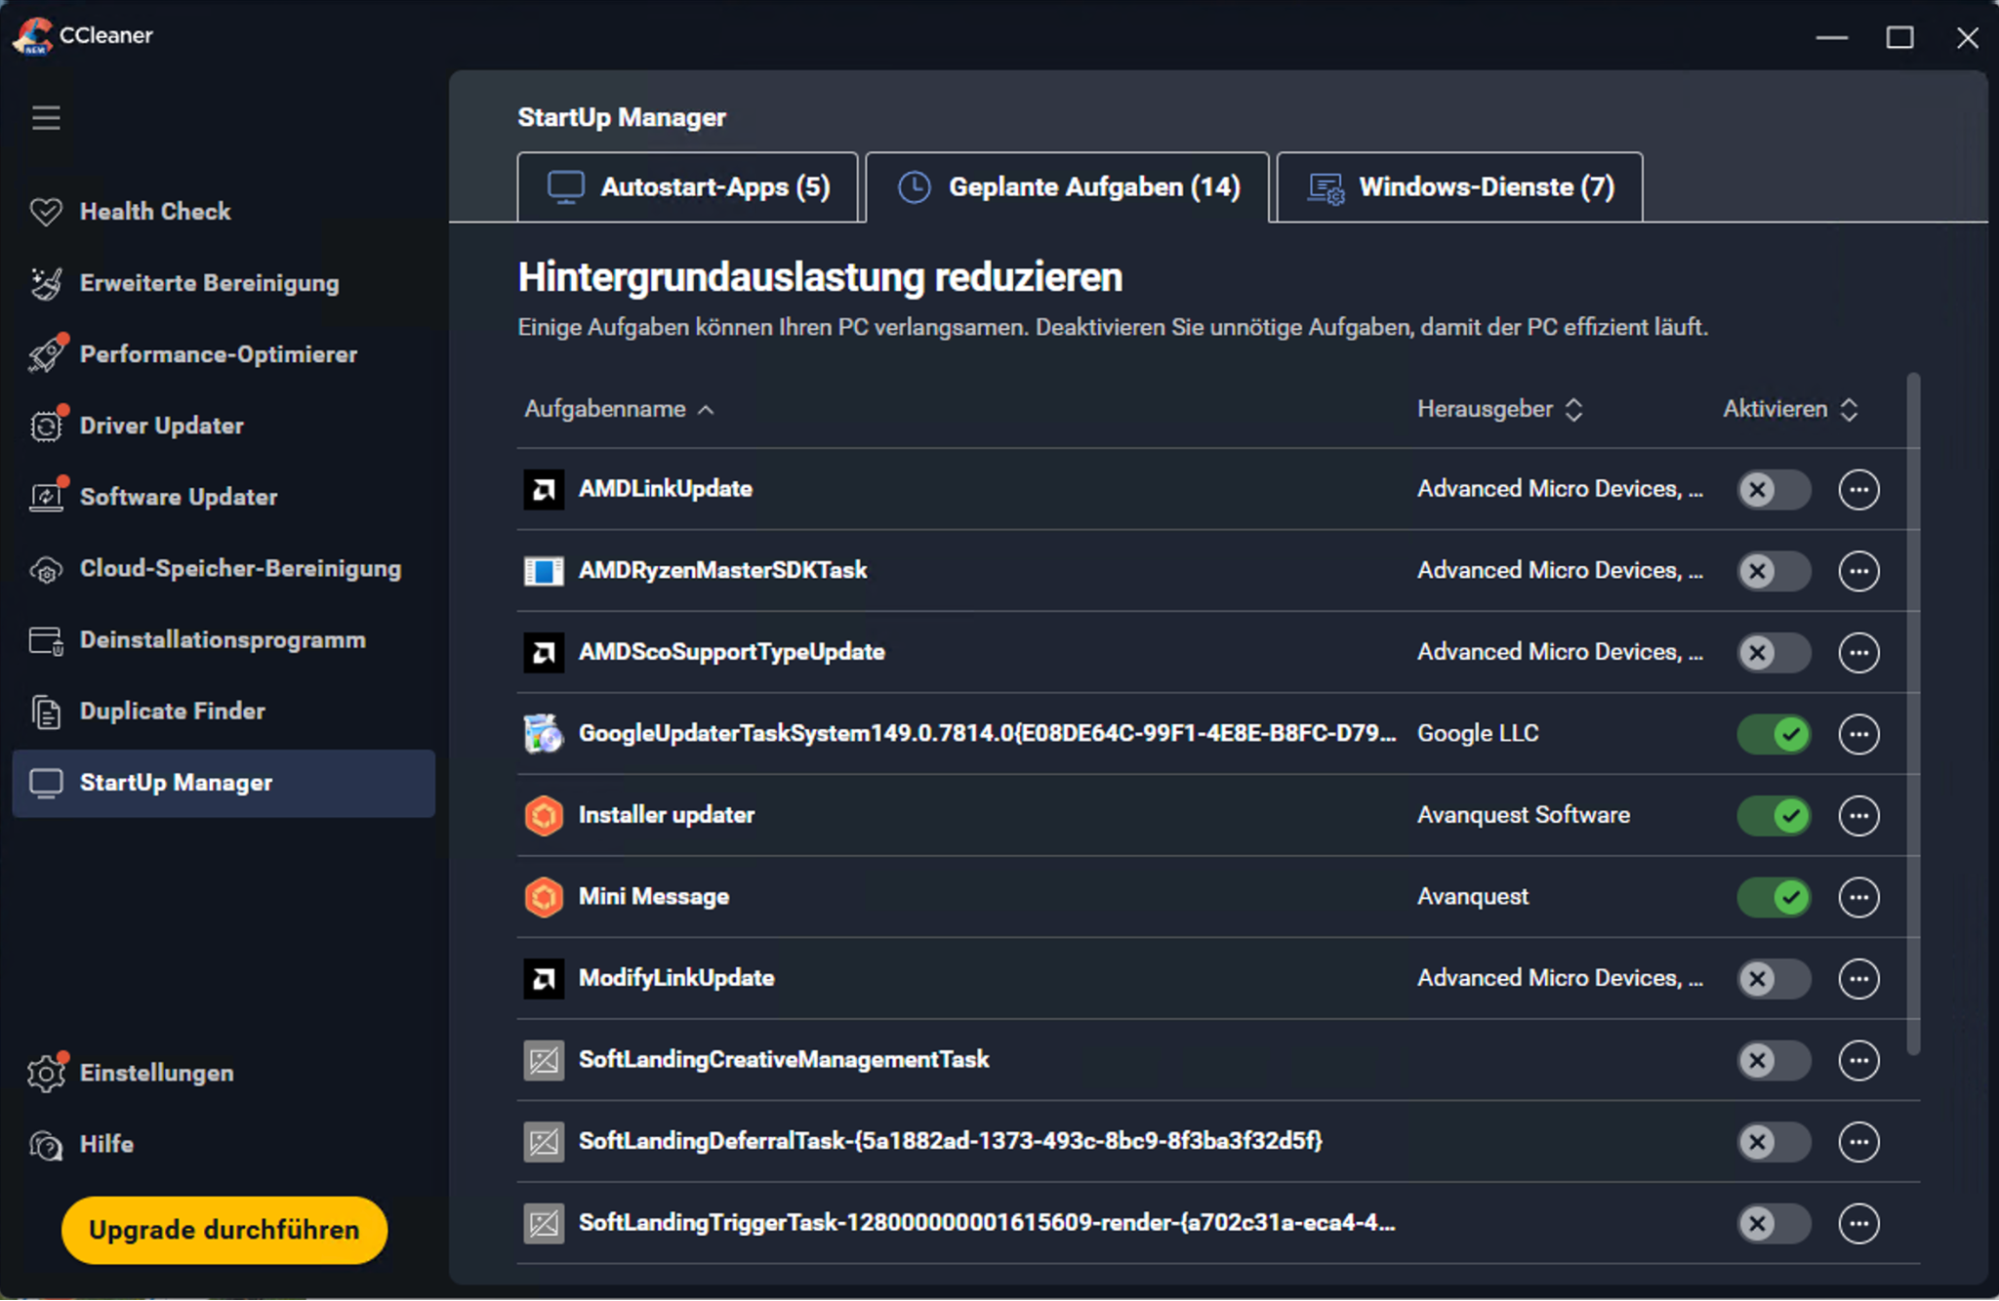
Task: Enable the SoftLandingCreativeManagementTask toggle
Action: pos(1774,1060)
